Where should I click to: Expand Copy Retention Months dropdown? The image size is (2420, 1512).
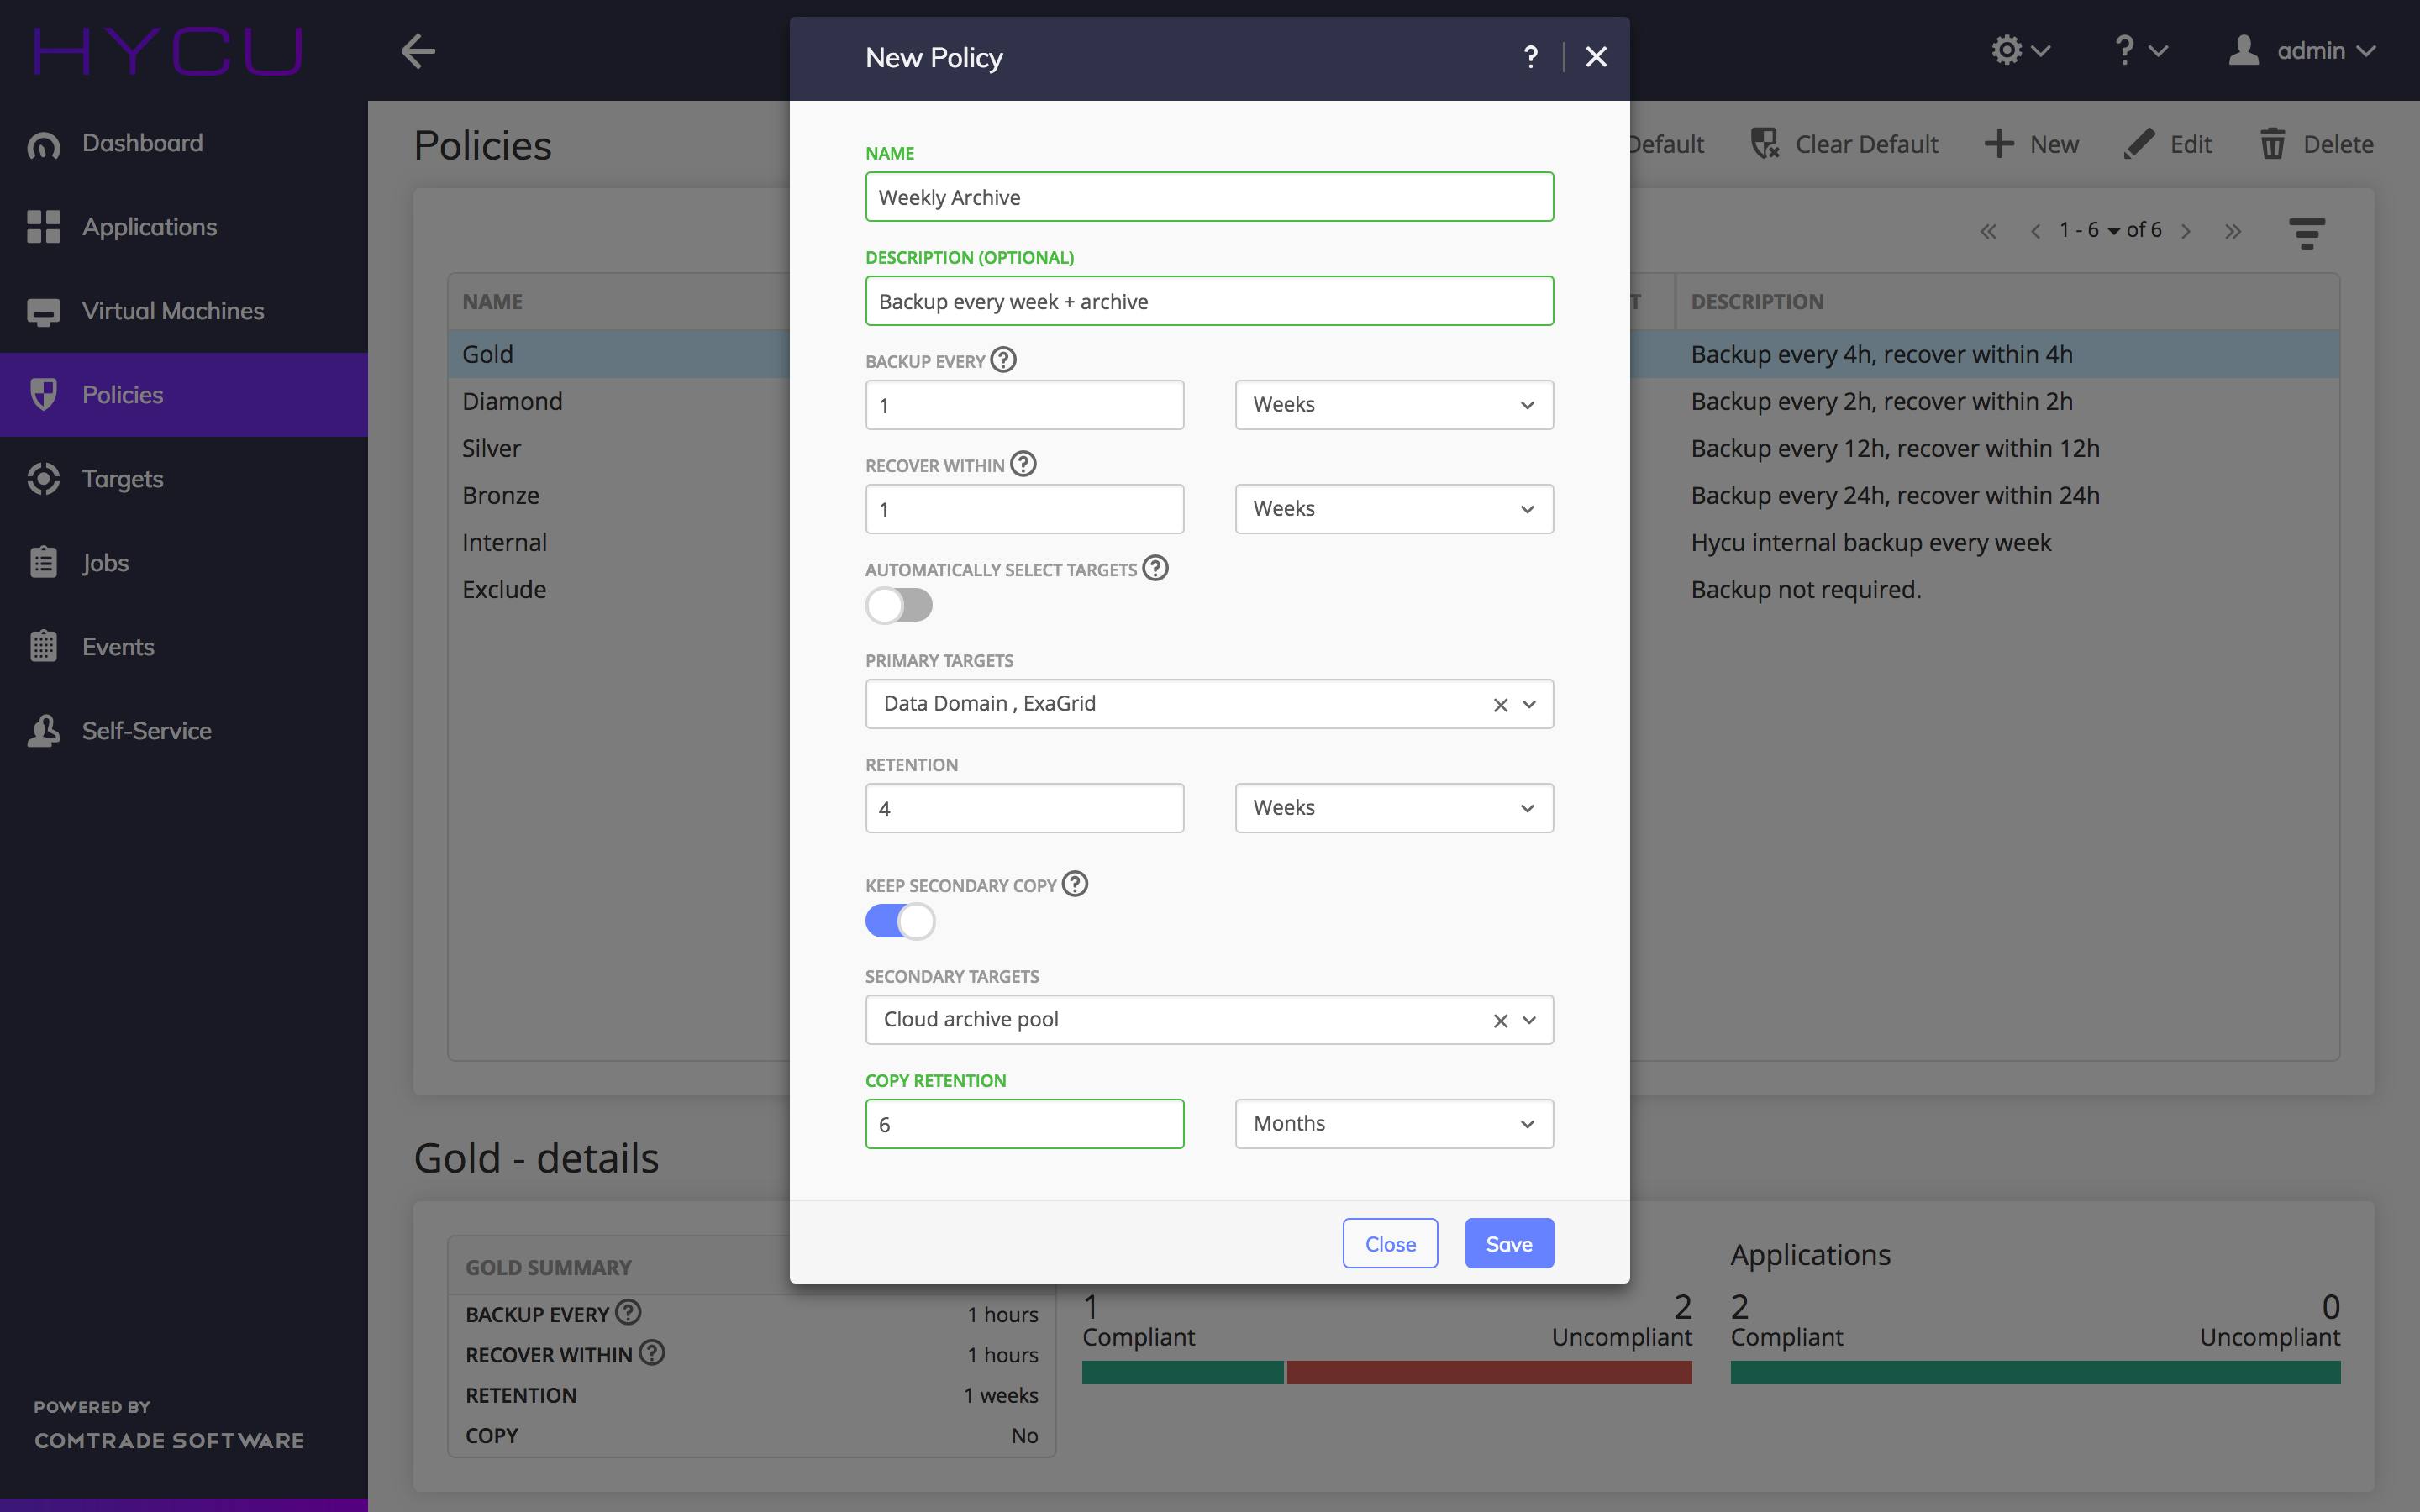(1393, 1124)
